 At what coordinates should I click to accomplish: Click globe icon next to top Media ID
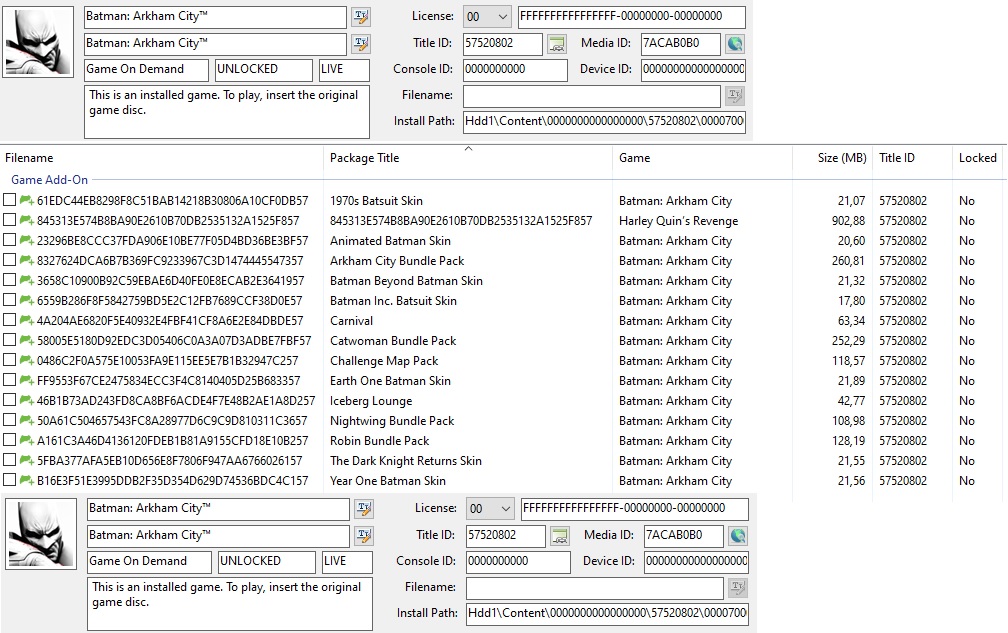point(735,44)
